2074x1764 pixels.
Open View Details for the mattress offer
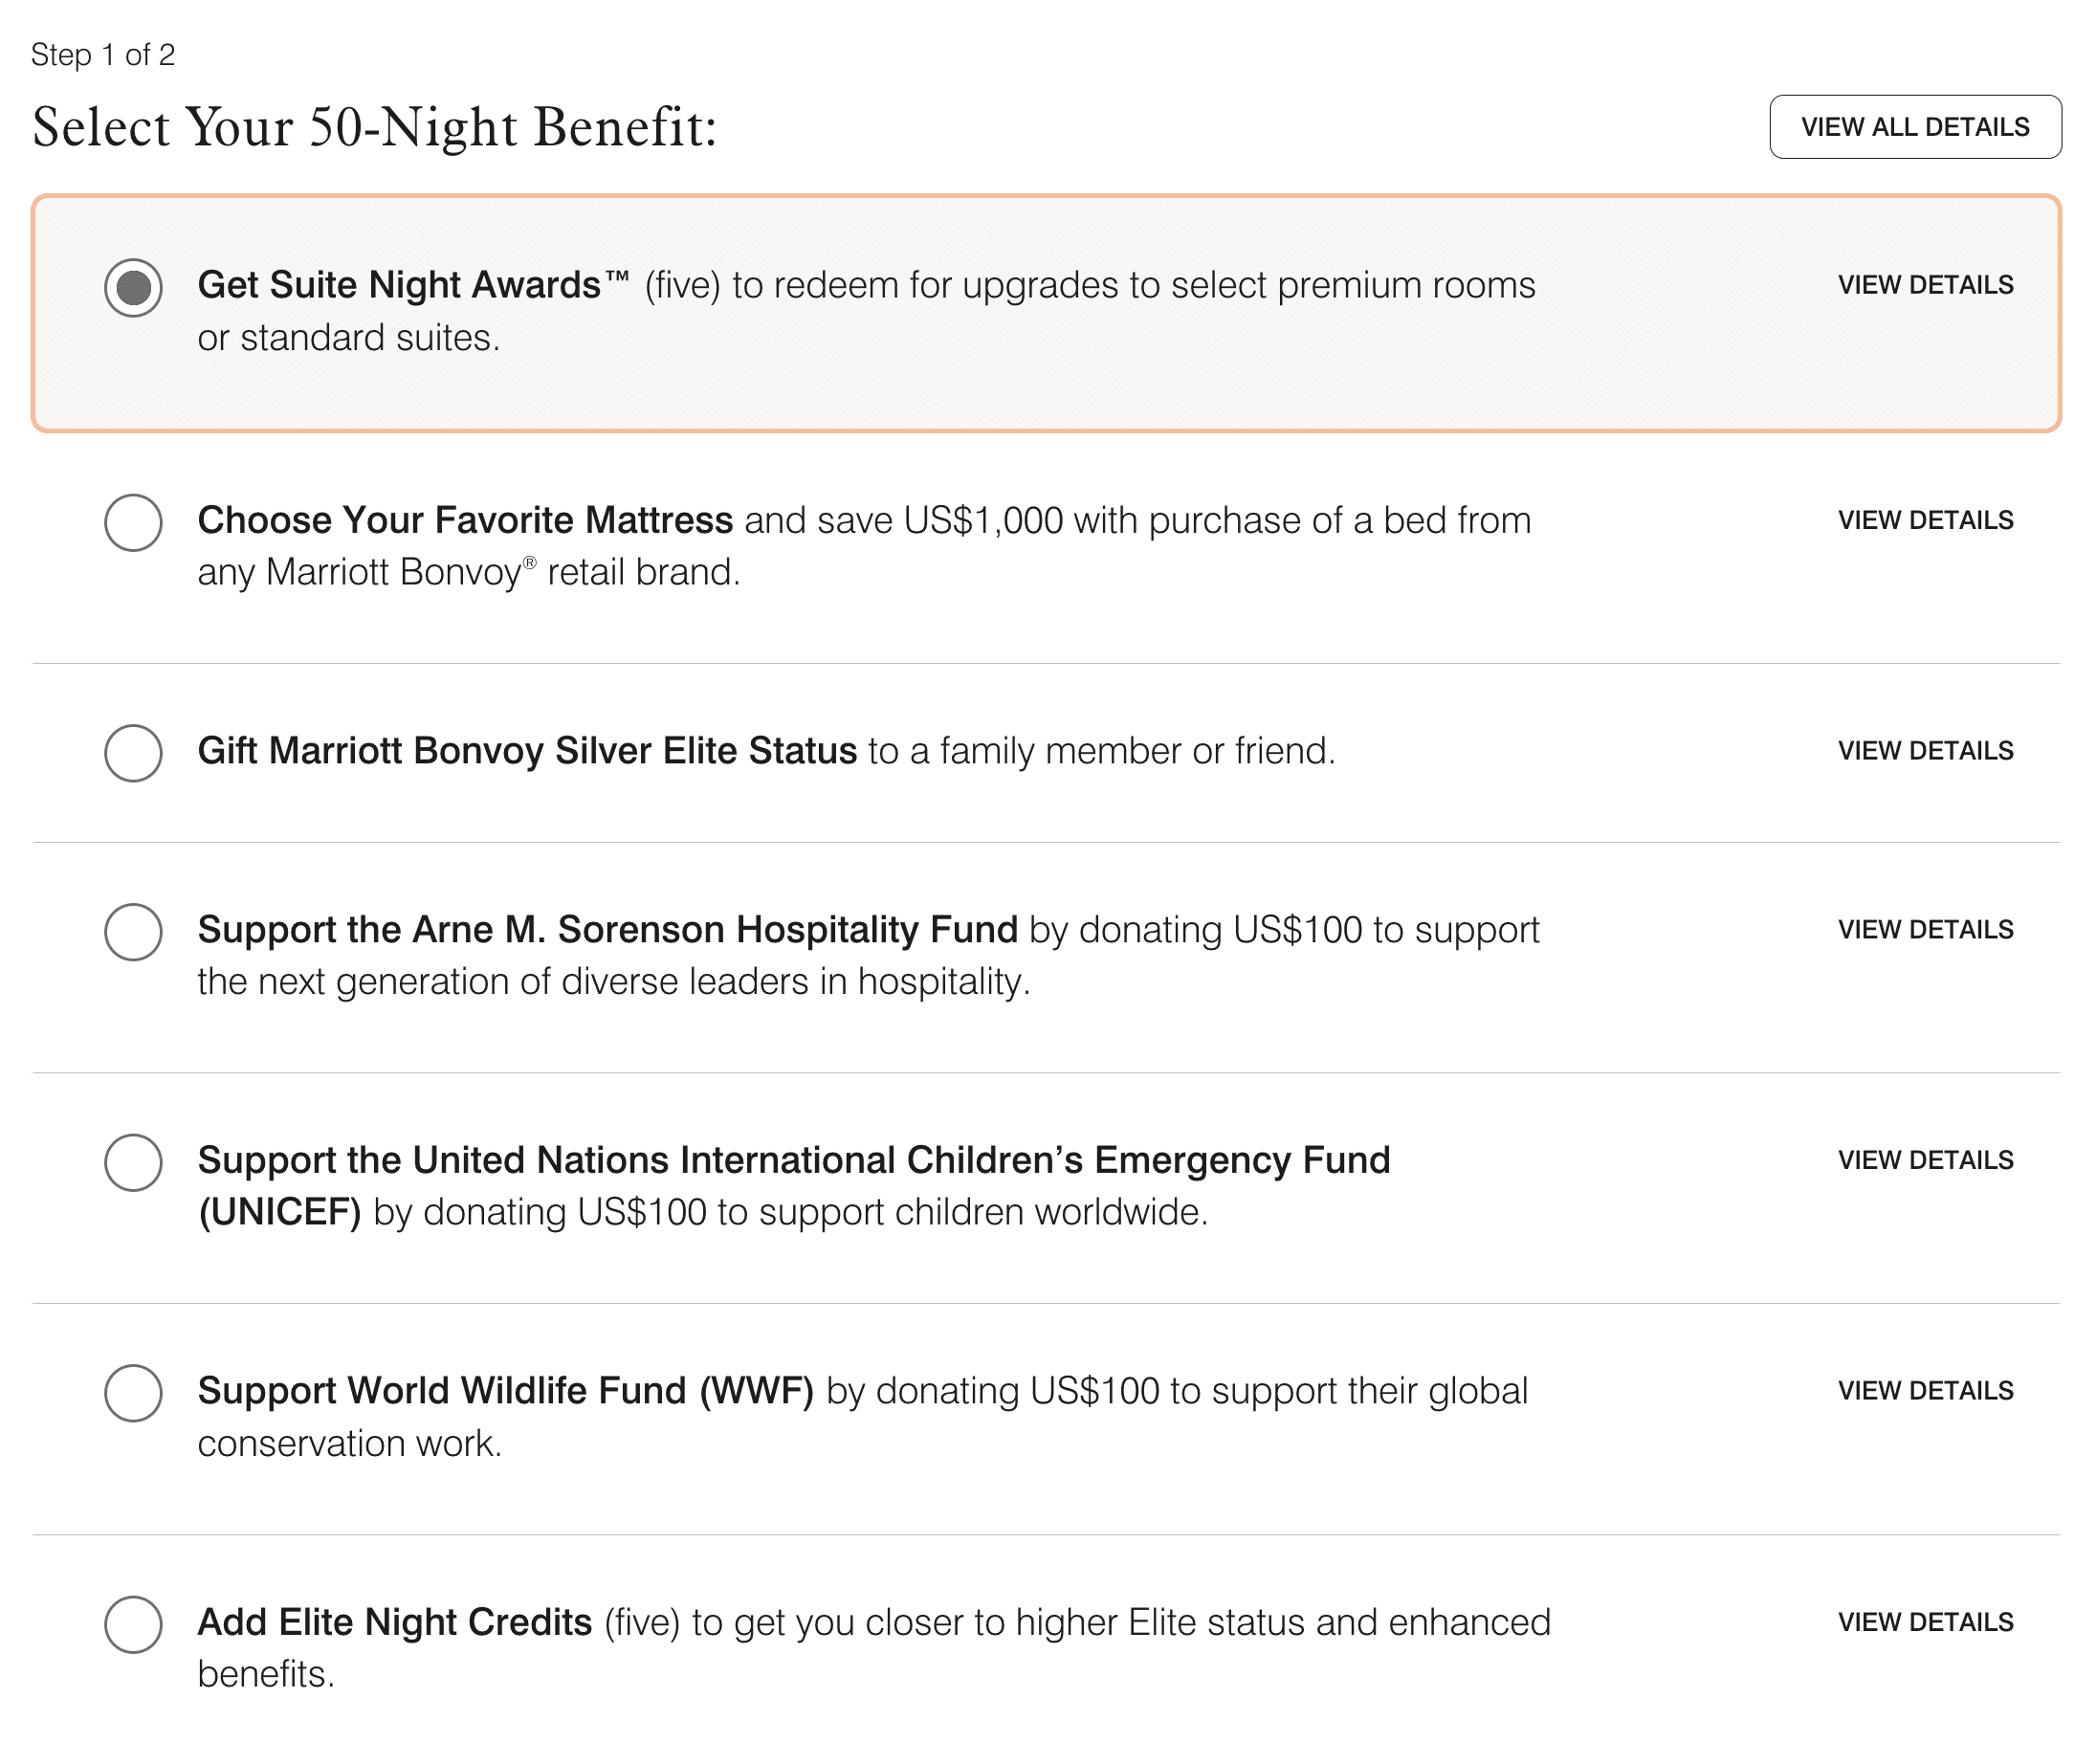1925,520
